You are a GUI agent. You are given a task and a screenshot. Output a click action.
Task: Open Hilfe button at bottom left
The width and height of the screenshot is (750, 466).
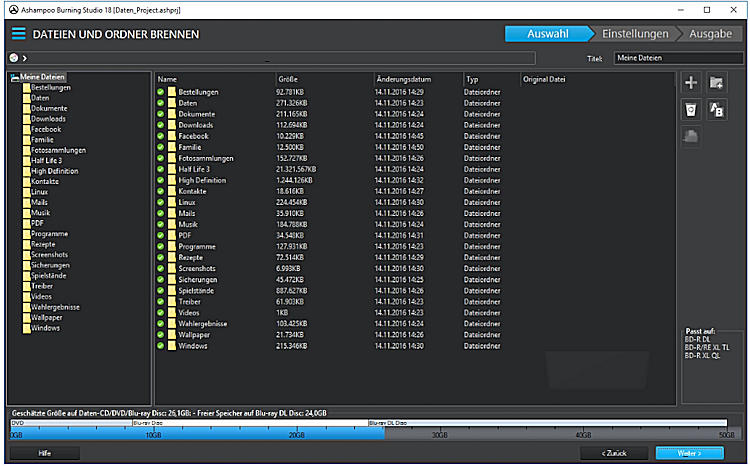pyautogui.click(x=45, y=453)
